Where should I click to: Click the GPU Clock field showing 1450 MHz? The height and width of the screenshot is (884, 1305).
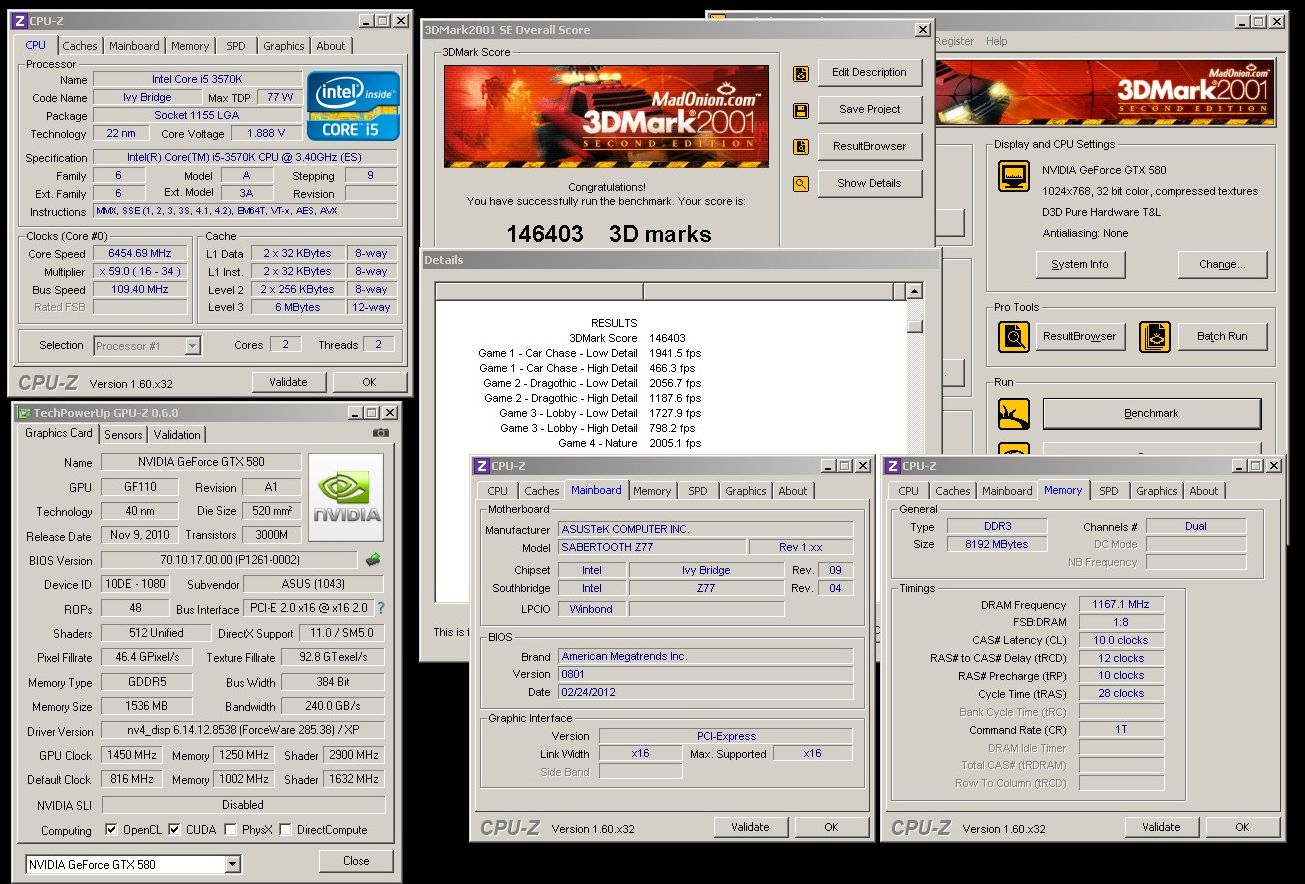[x=132, y=756]
